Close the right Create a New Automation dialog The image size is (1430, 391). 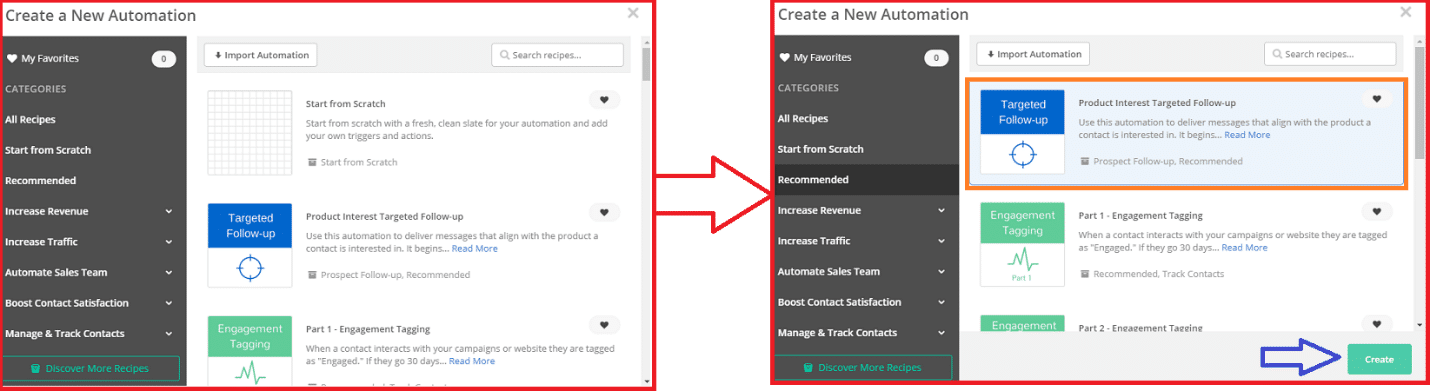[x=1406, y=12]
